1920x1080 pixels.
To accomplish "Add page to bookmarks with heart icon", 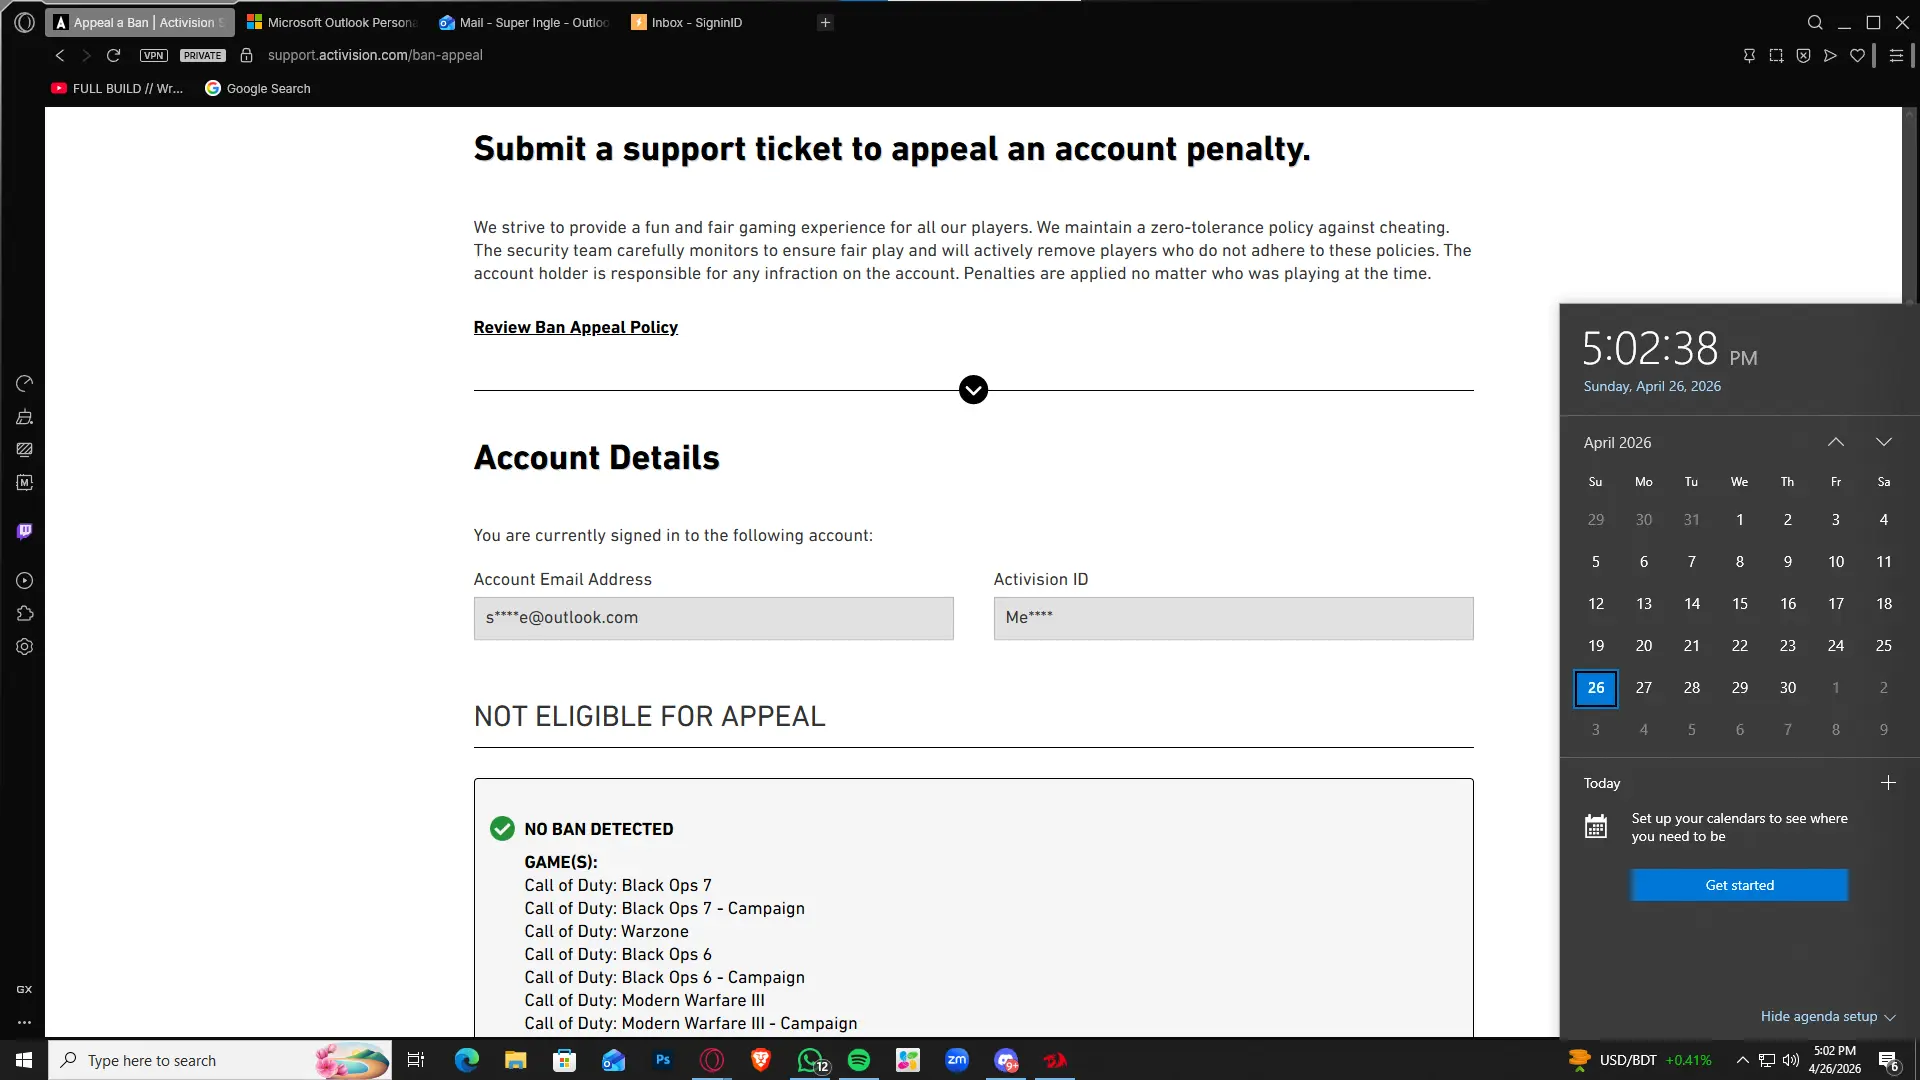I will (x=1857, y=56).
